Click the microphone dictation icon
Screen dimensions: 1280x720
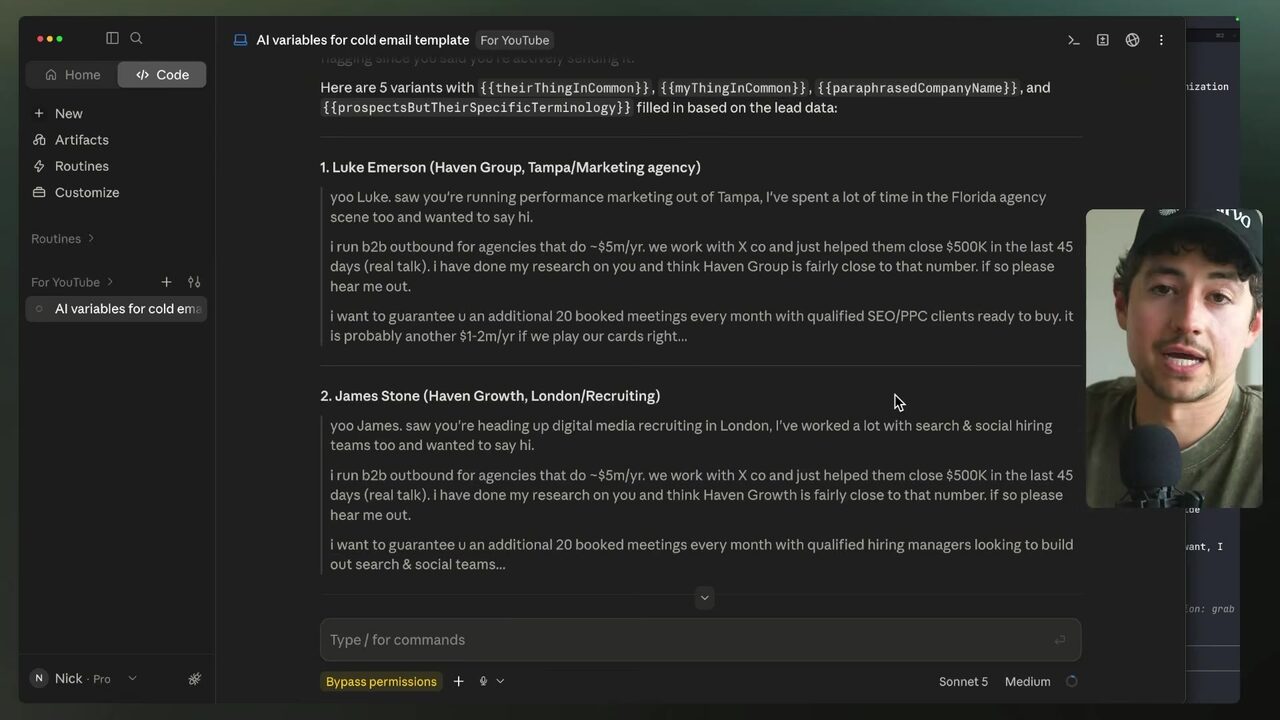(483, 682)
